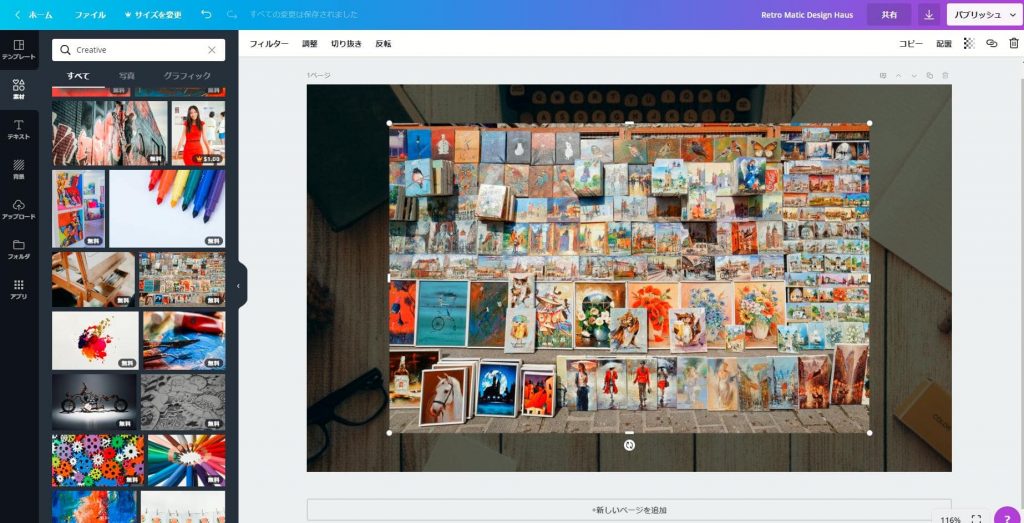This screenshot has width=1024, height=523.
Task: Click the magnifier search icon
Action: (x=65, y=50)
